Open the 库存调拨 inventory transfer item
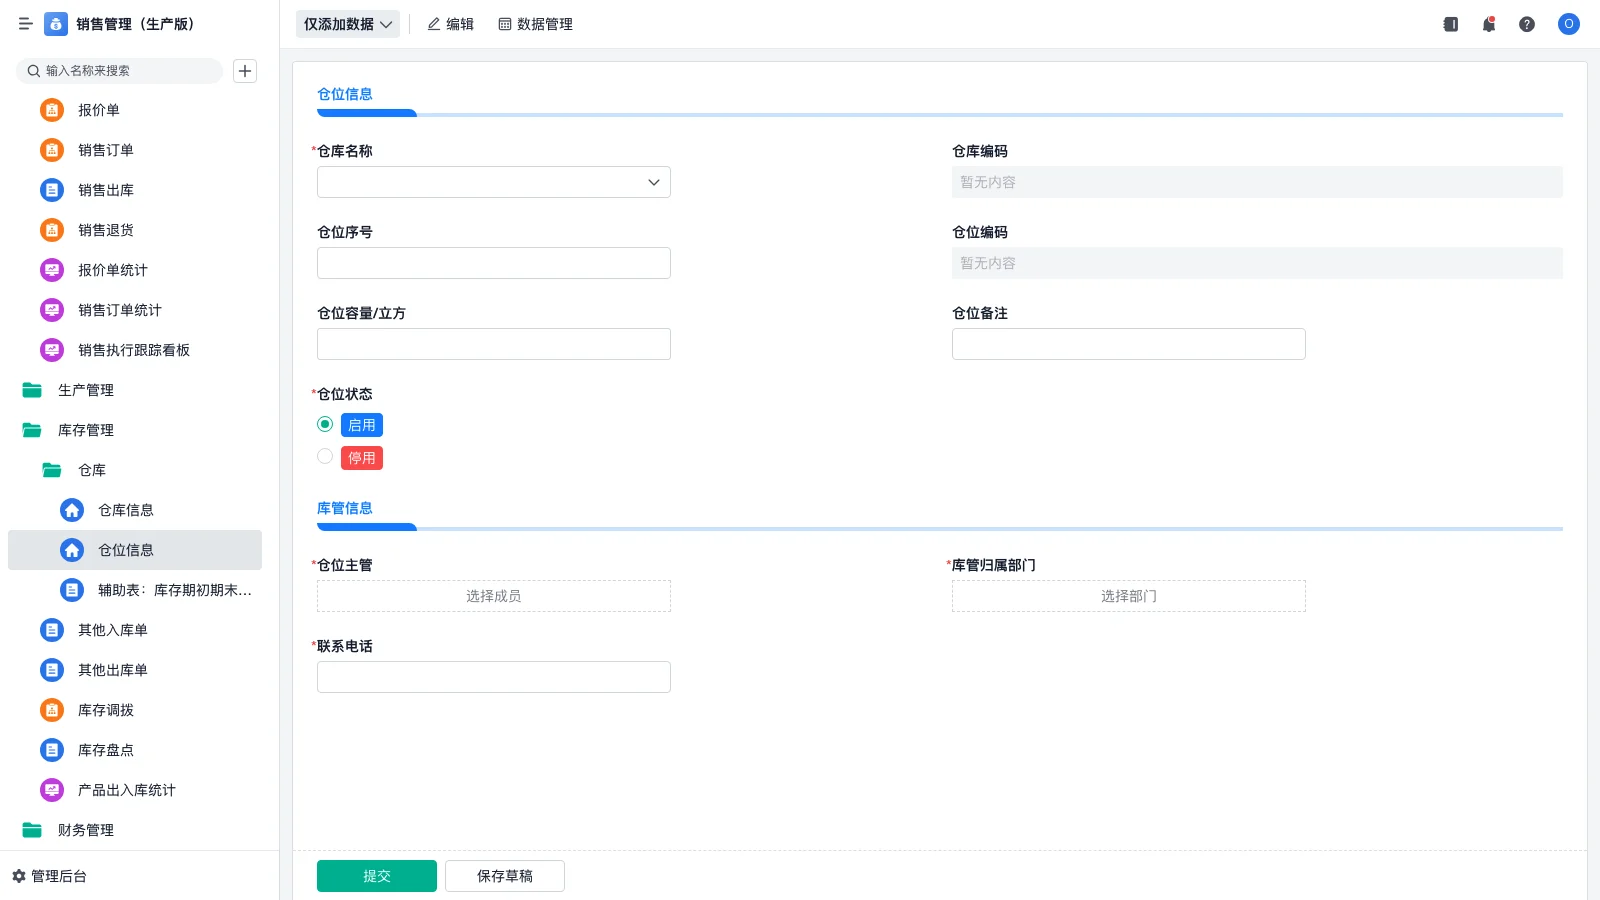This screenshot has height=900, width=1600. (105, 710)
